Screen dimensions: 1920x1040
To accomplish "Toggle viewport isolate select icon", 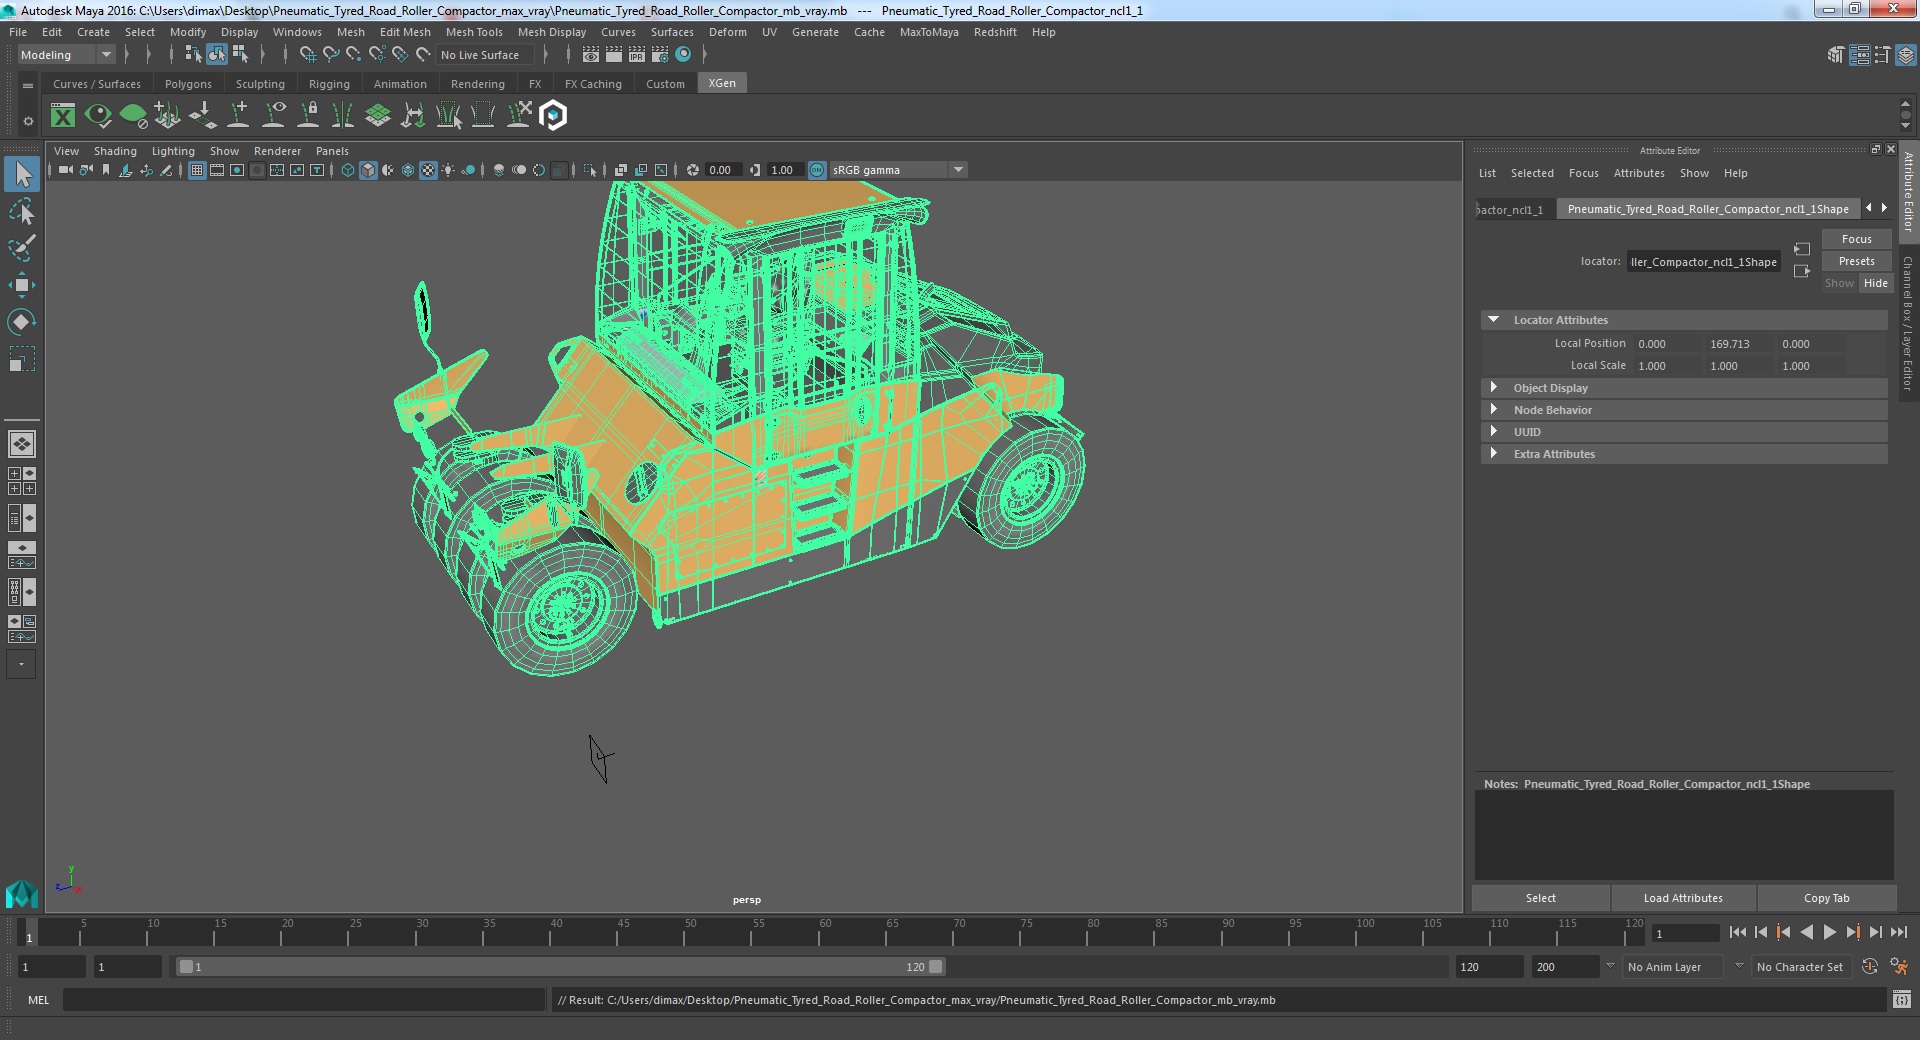I will click(x=590, y=170).
